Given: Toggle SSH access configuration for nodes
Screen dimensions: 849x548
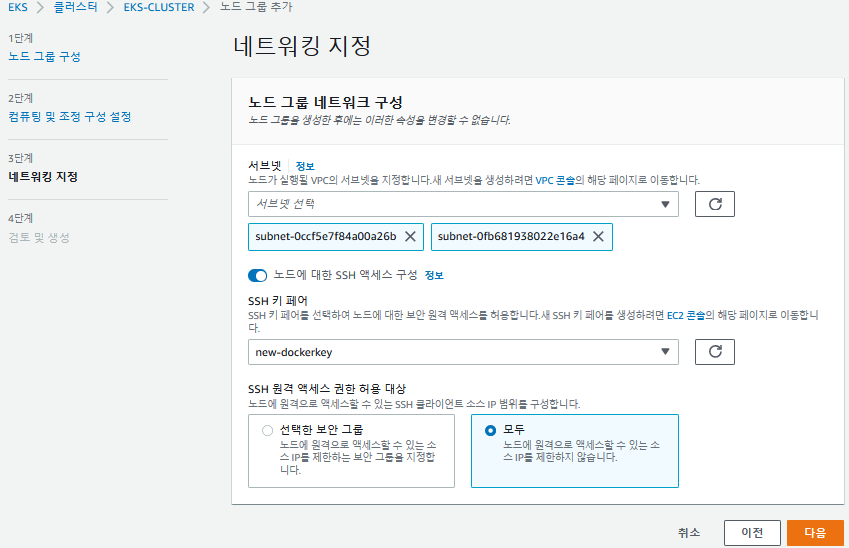Looking at the screenshot, I should (258, 276).
